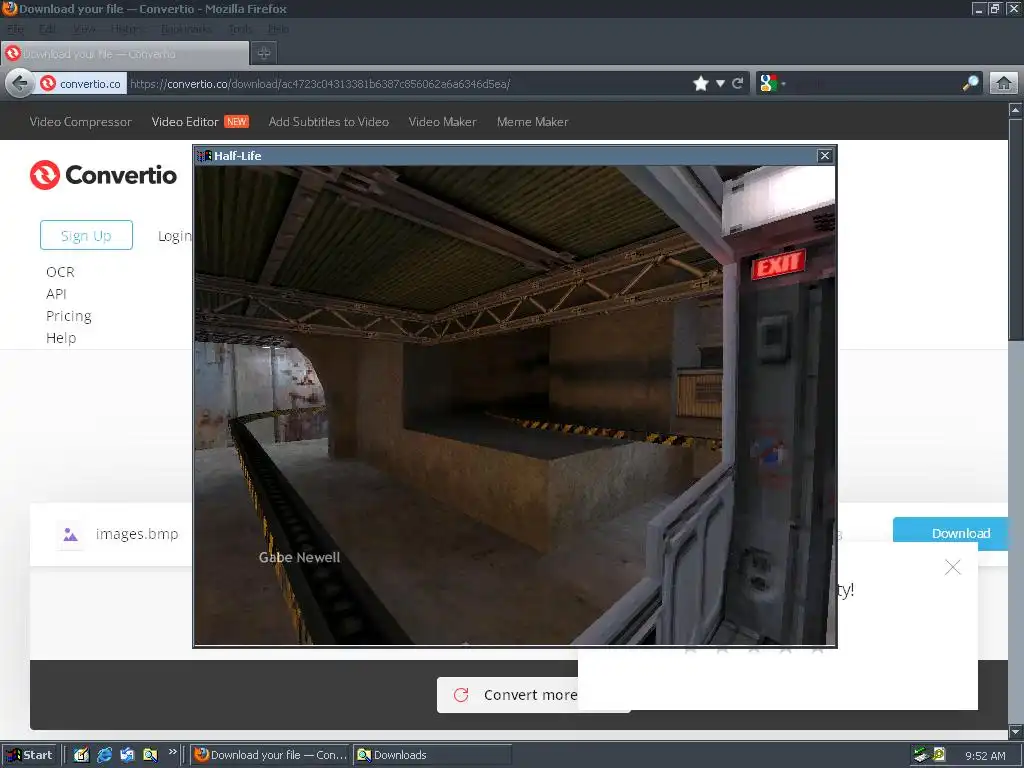Switch to Firefox 'Download your file' taskbar button
The height and width of the screenshot is (768, 1024).
[x=270, y=755]
